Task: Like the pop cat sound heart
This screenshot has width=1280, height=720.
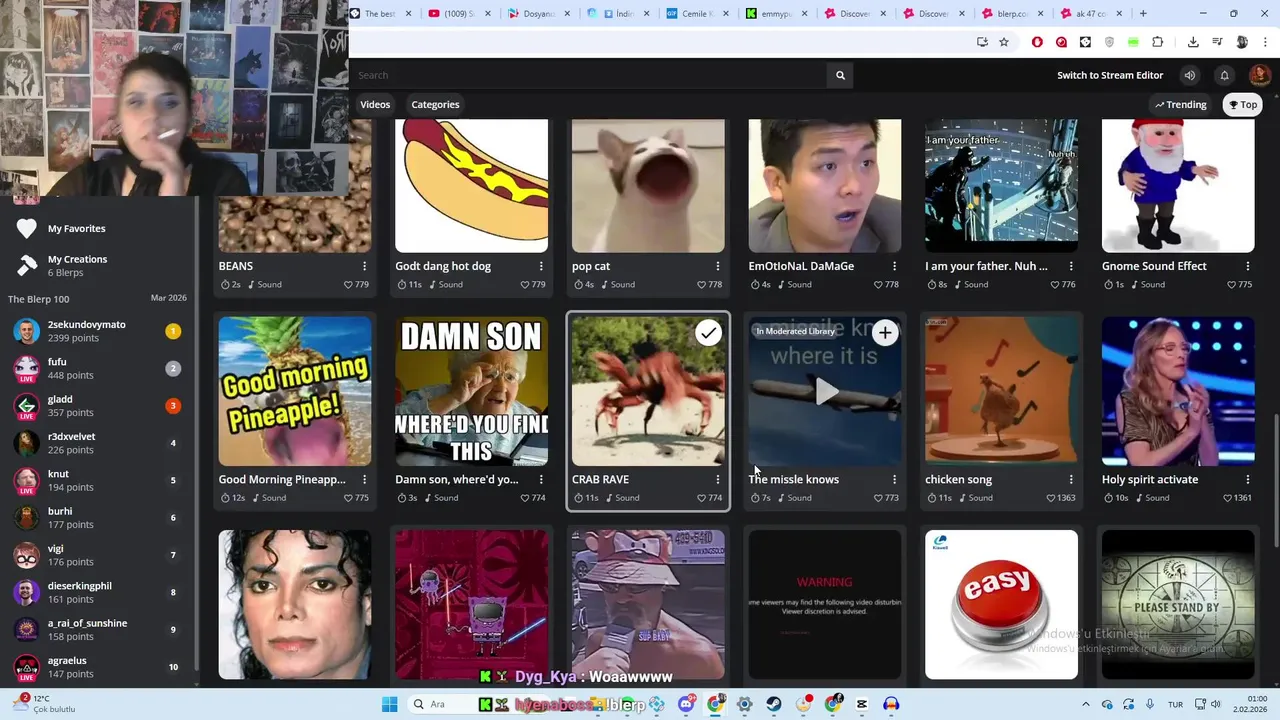Action: [x=702, y=285]
